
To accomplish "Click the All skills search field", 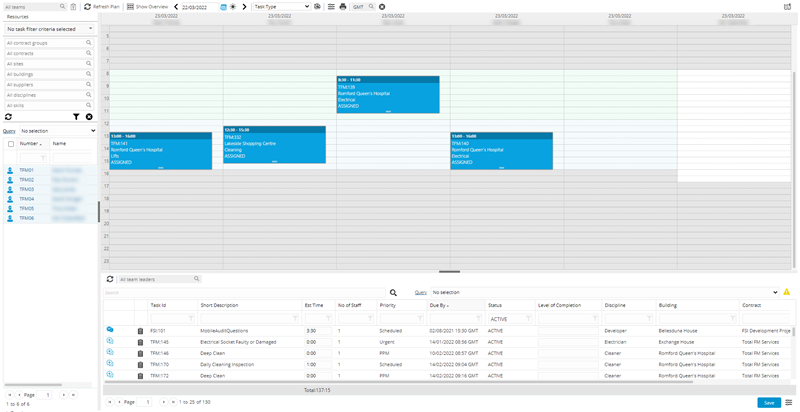I will coord(44,105).
